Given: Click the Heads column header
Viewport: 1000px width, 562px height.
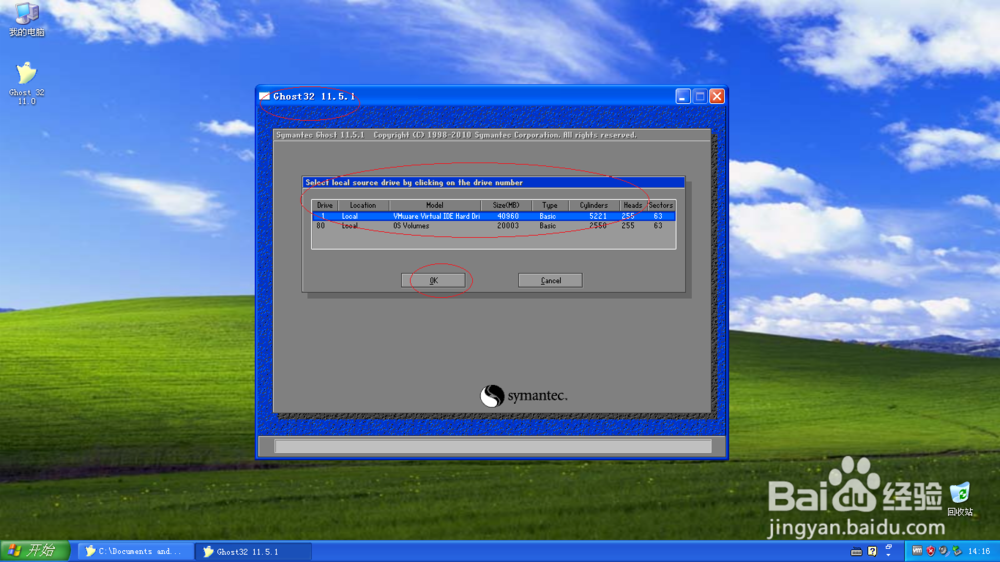Looking at the screenshot, I should pos(633,205).
